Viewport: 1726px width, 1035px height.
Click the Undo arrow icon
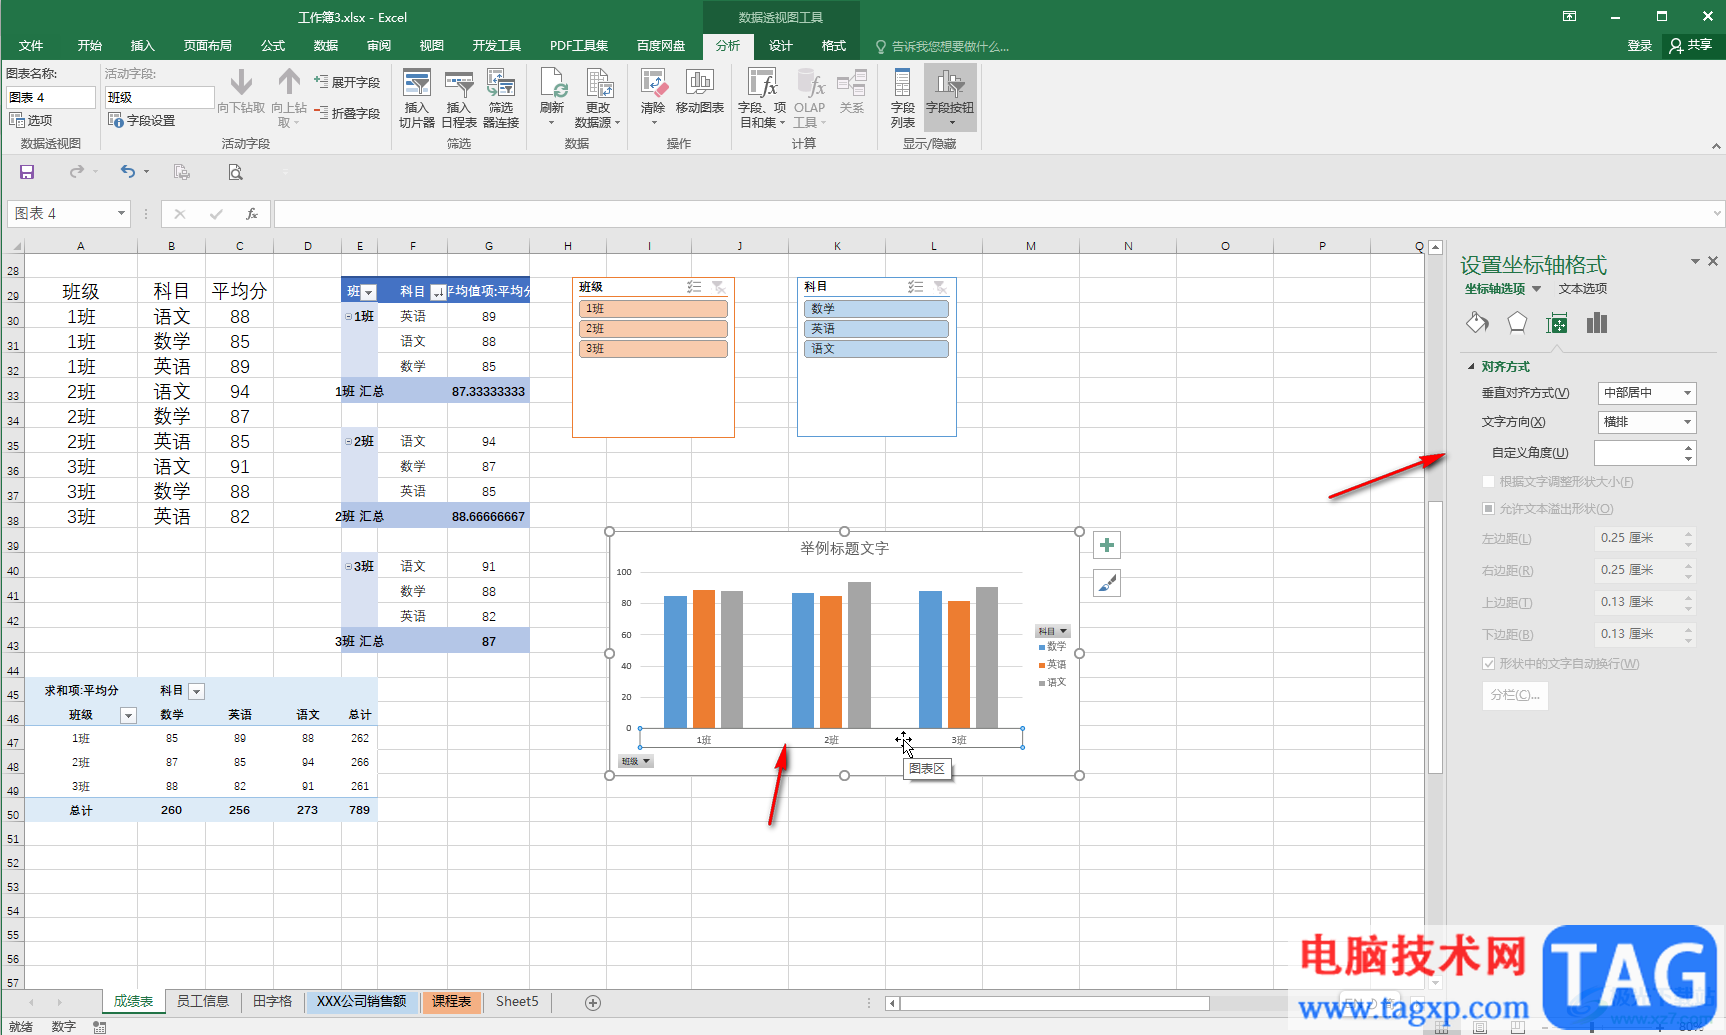pos(128,172)
